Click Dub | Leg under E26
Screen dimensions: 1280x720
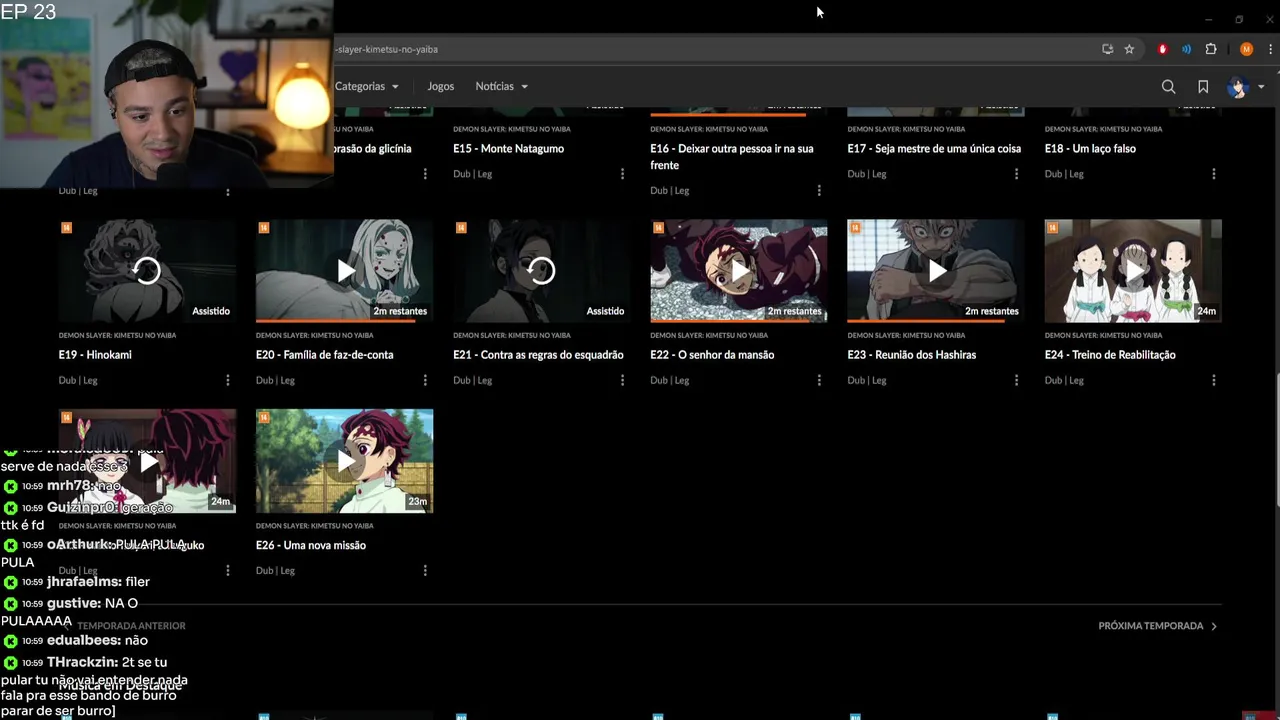pos(275,570)
